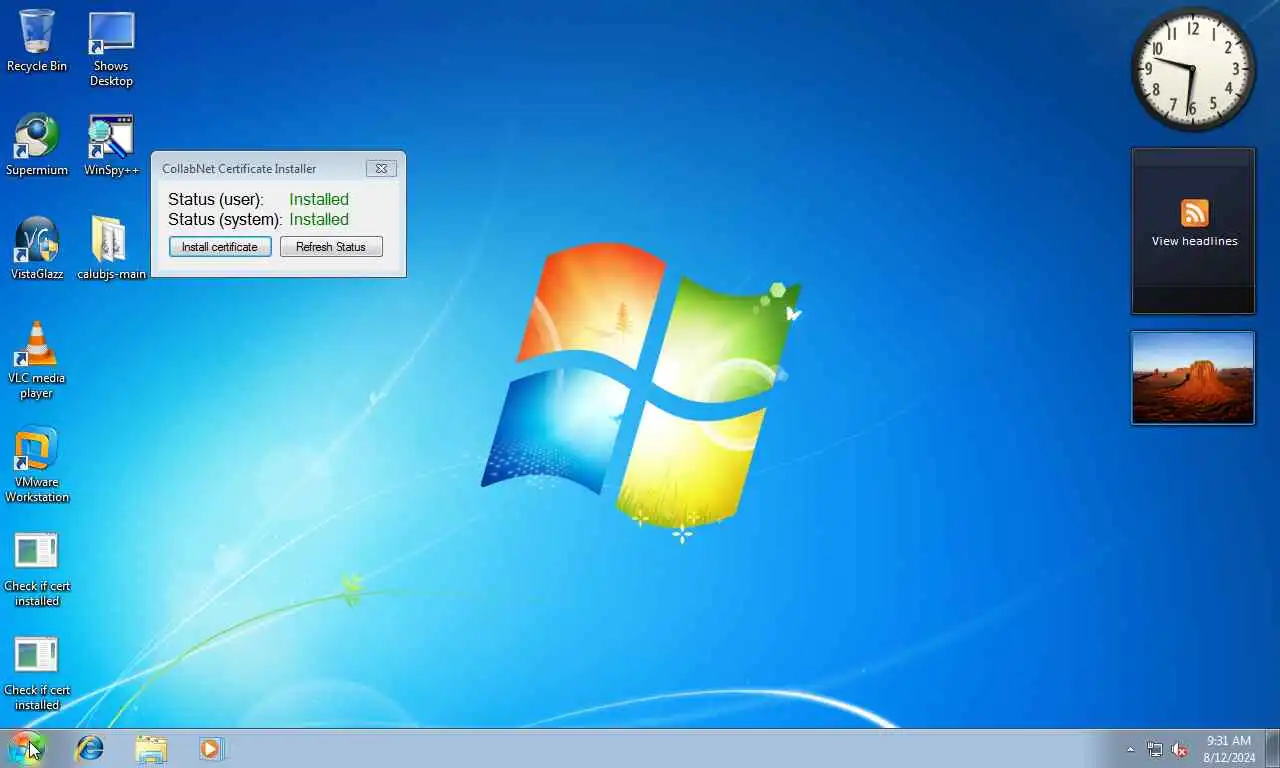Click the user status Installed text
Image resolution: width=1280 pixels, height=768 pixels.
(x=319, y=199)
